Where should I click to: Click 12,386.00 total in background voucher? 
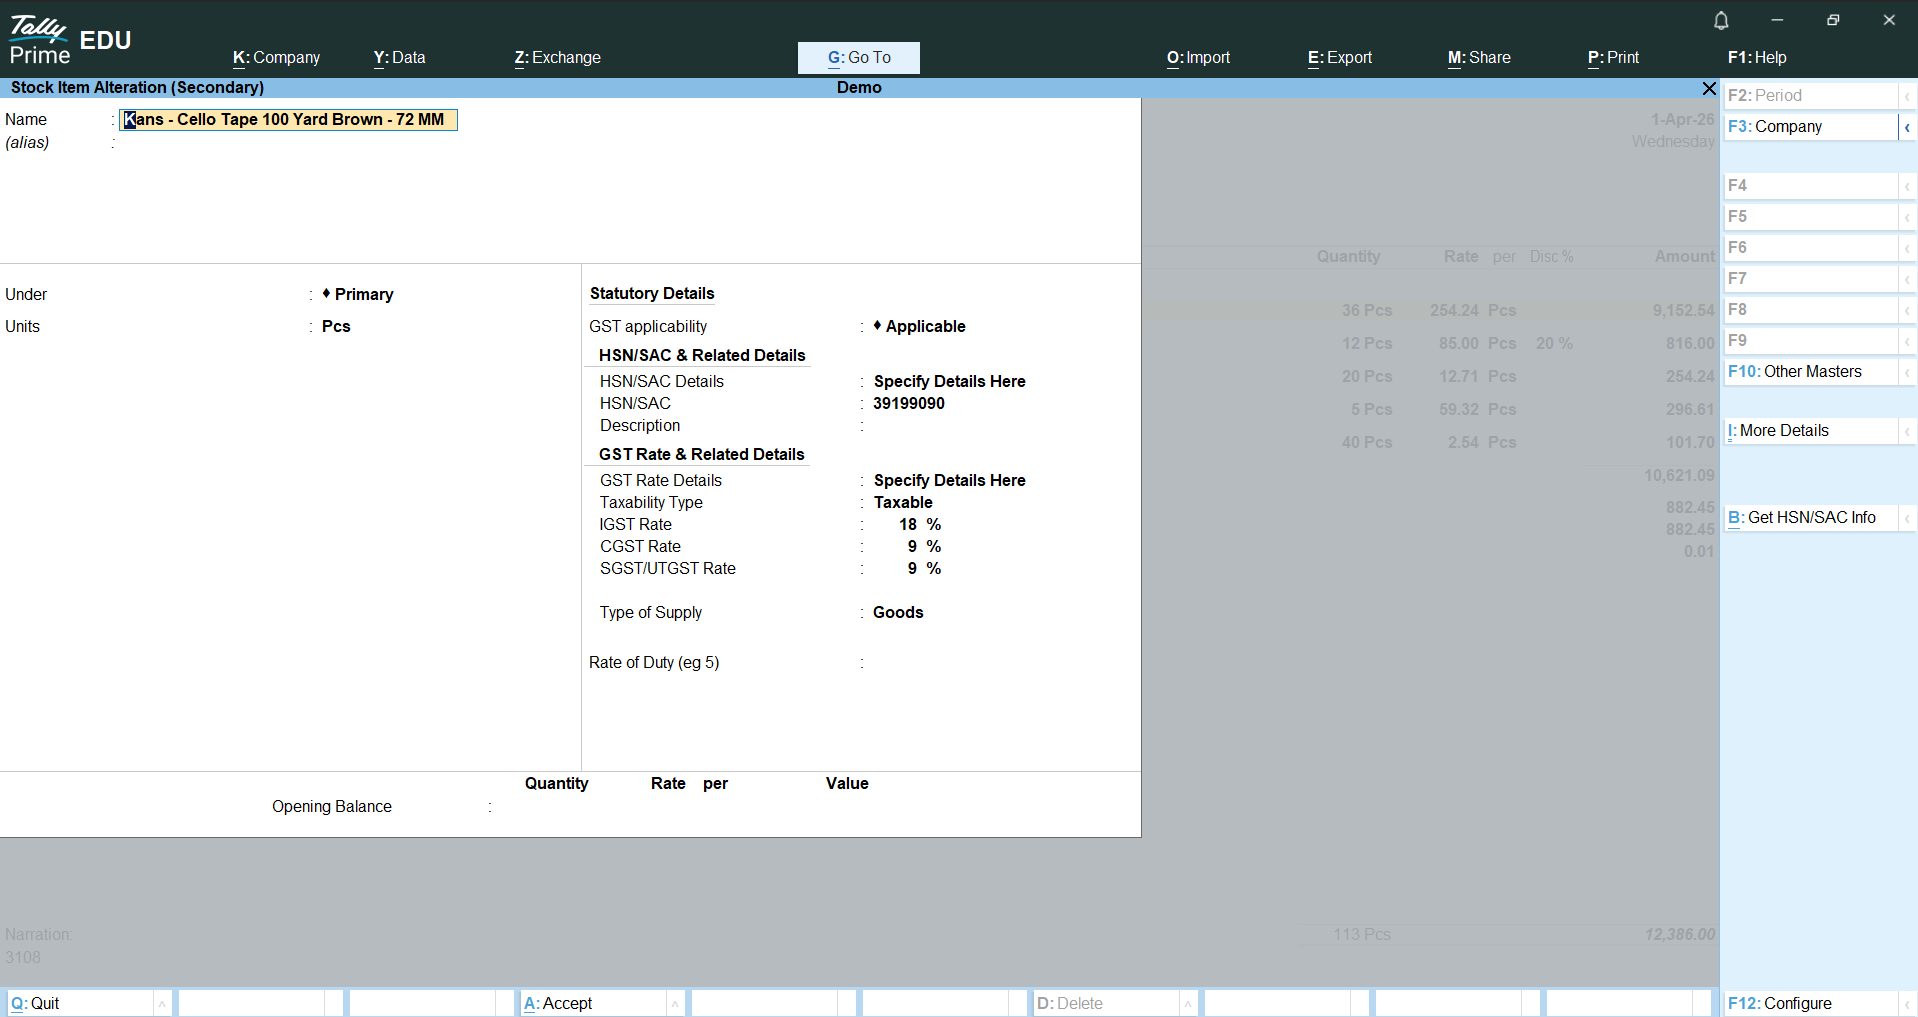(x=1680, y=934)
